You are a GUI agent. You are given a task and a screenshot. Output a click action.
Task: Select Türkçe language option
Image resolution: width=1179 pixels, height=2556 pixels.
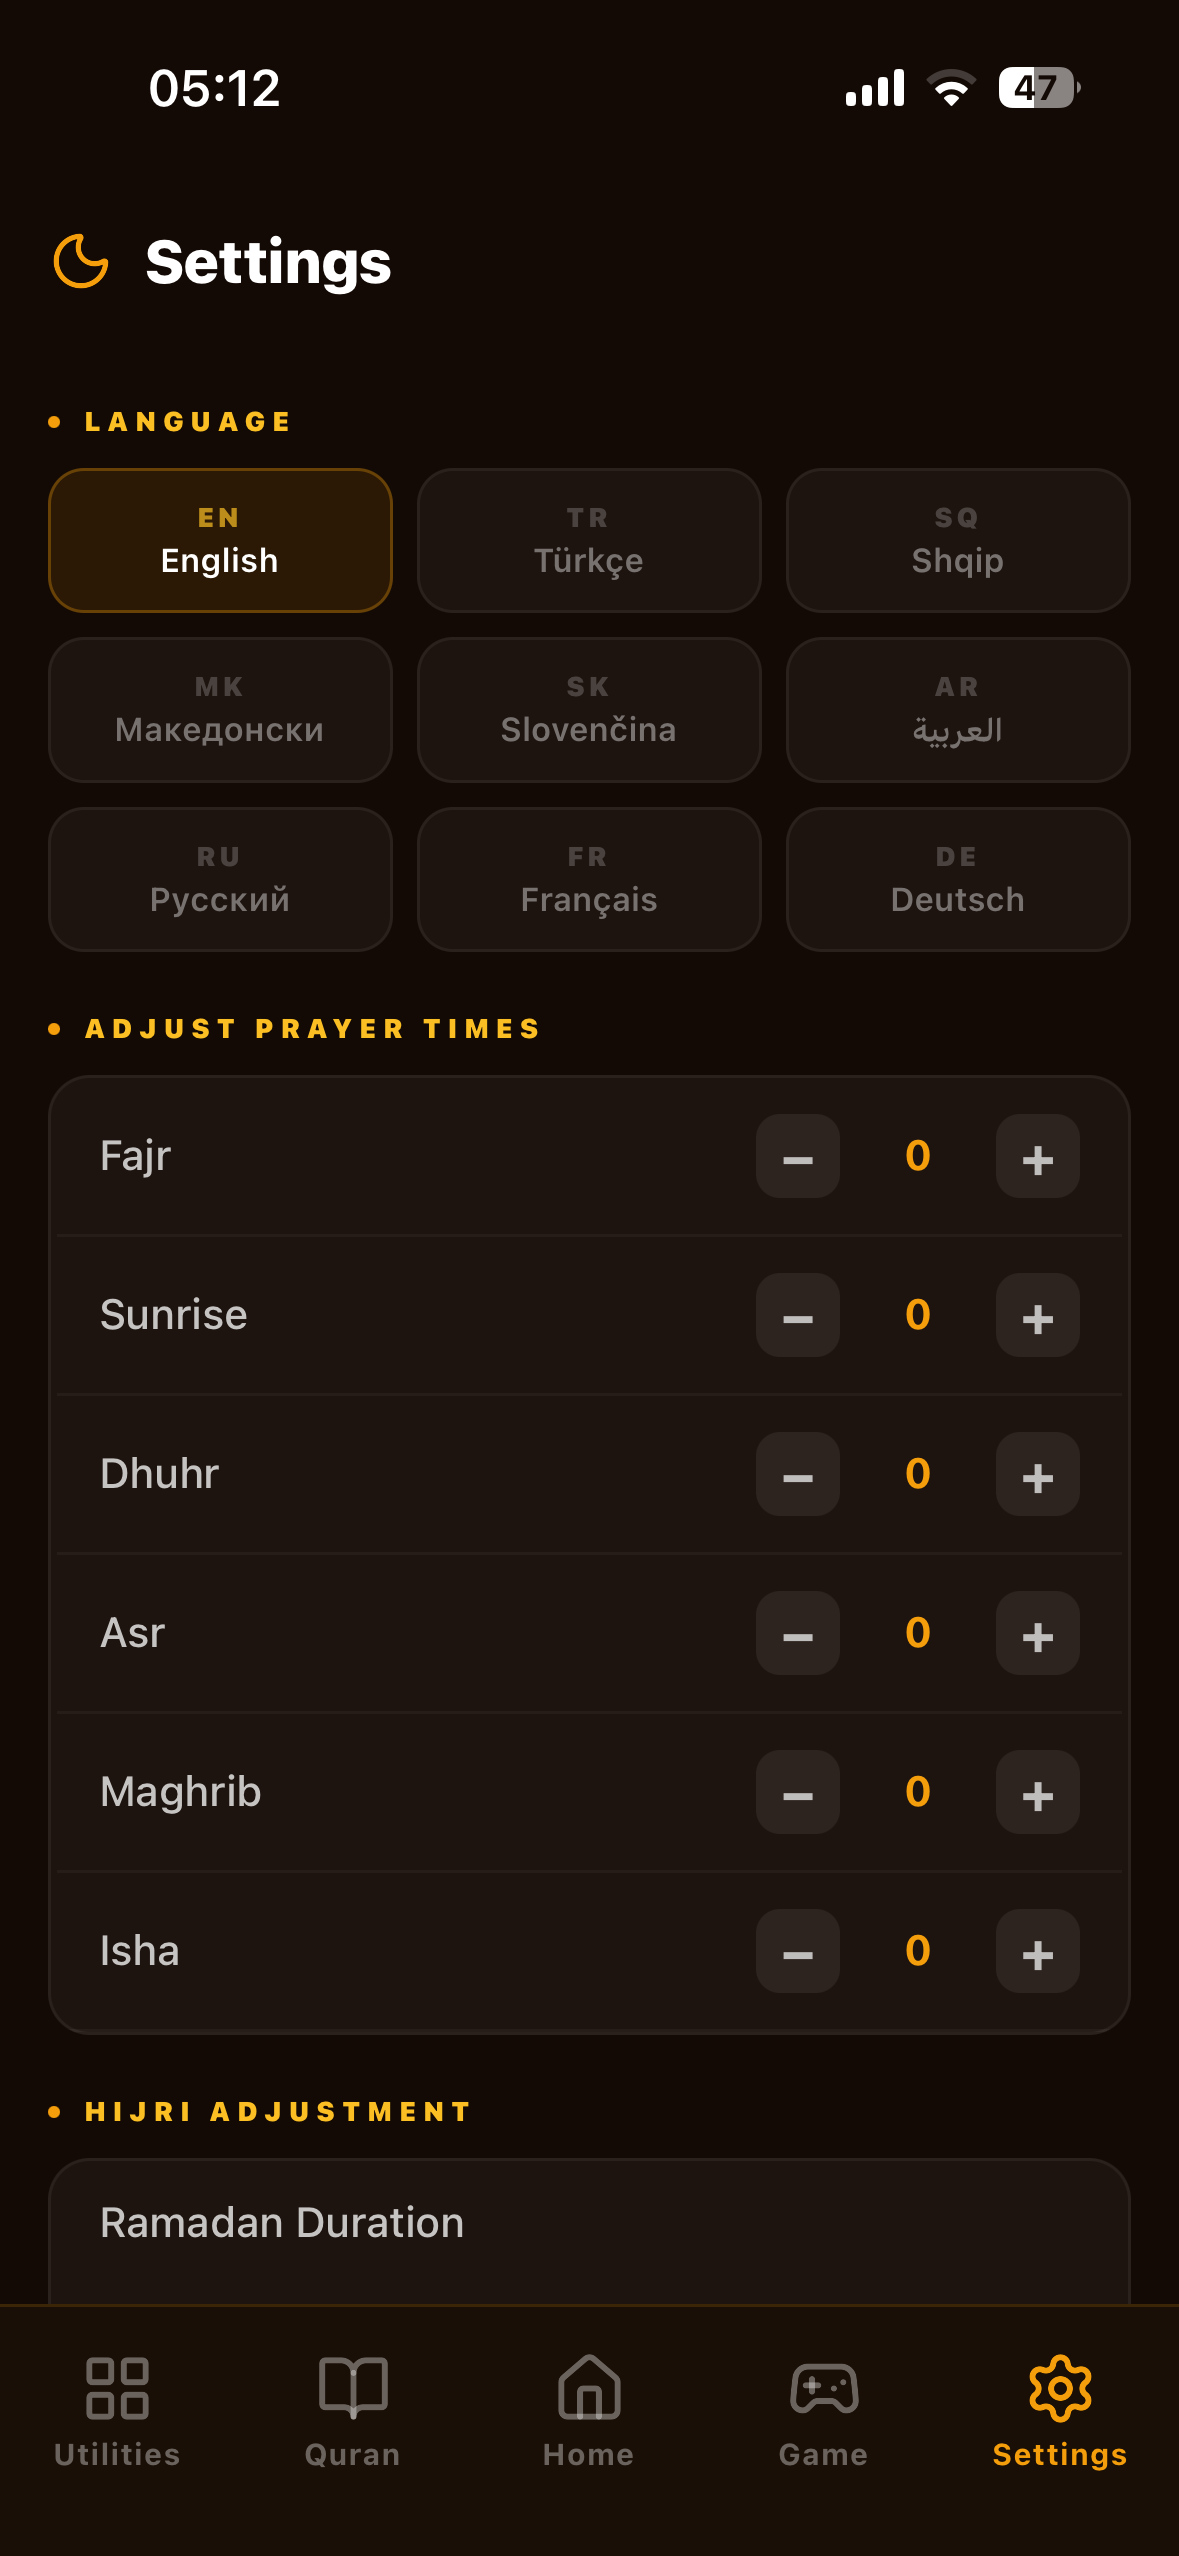point(589,540)
